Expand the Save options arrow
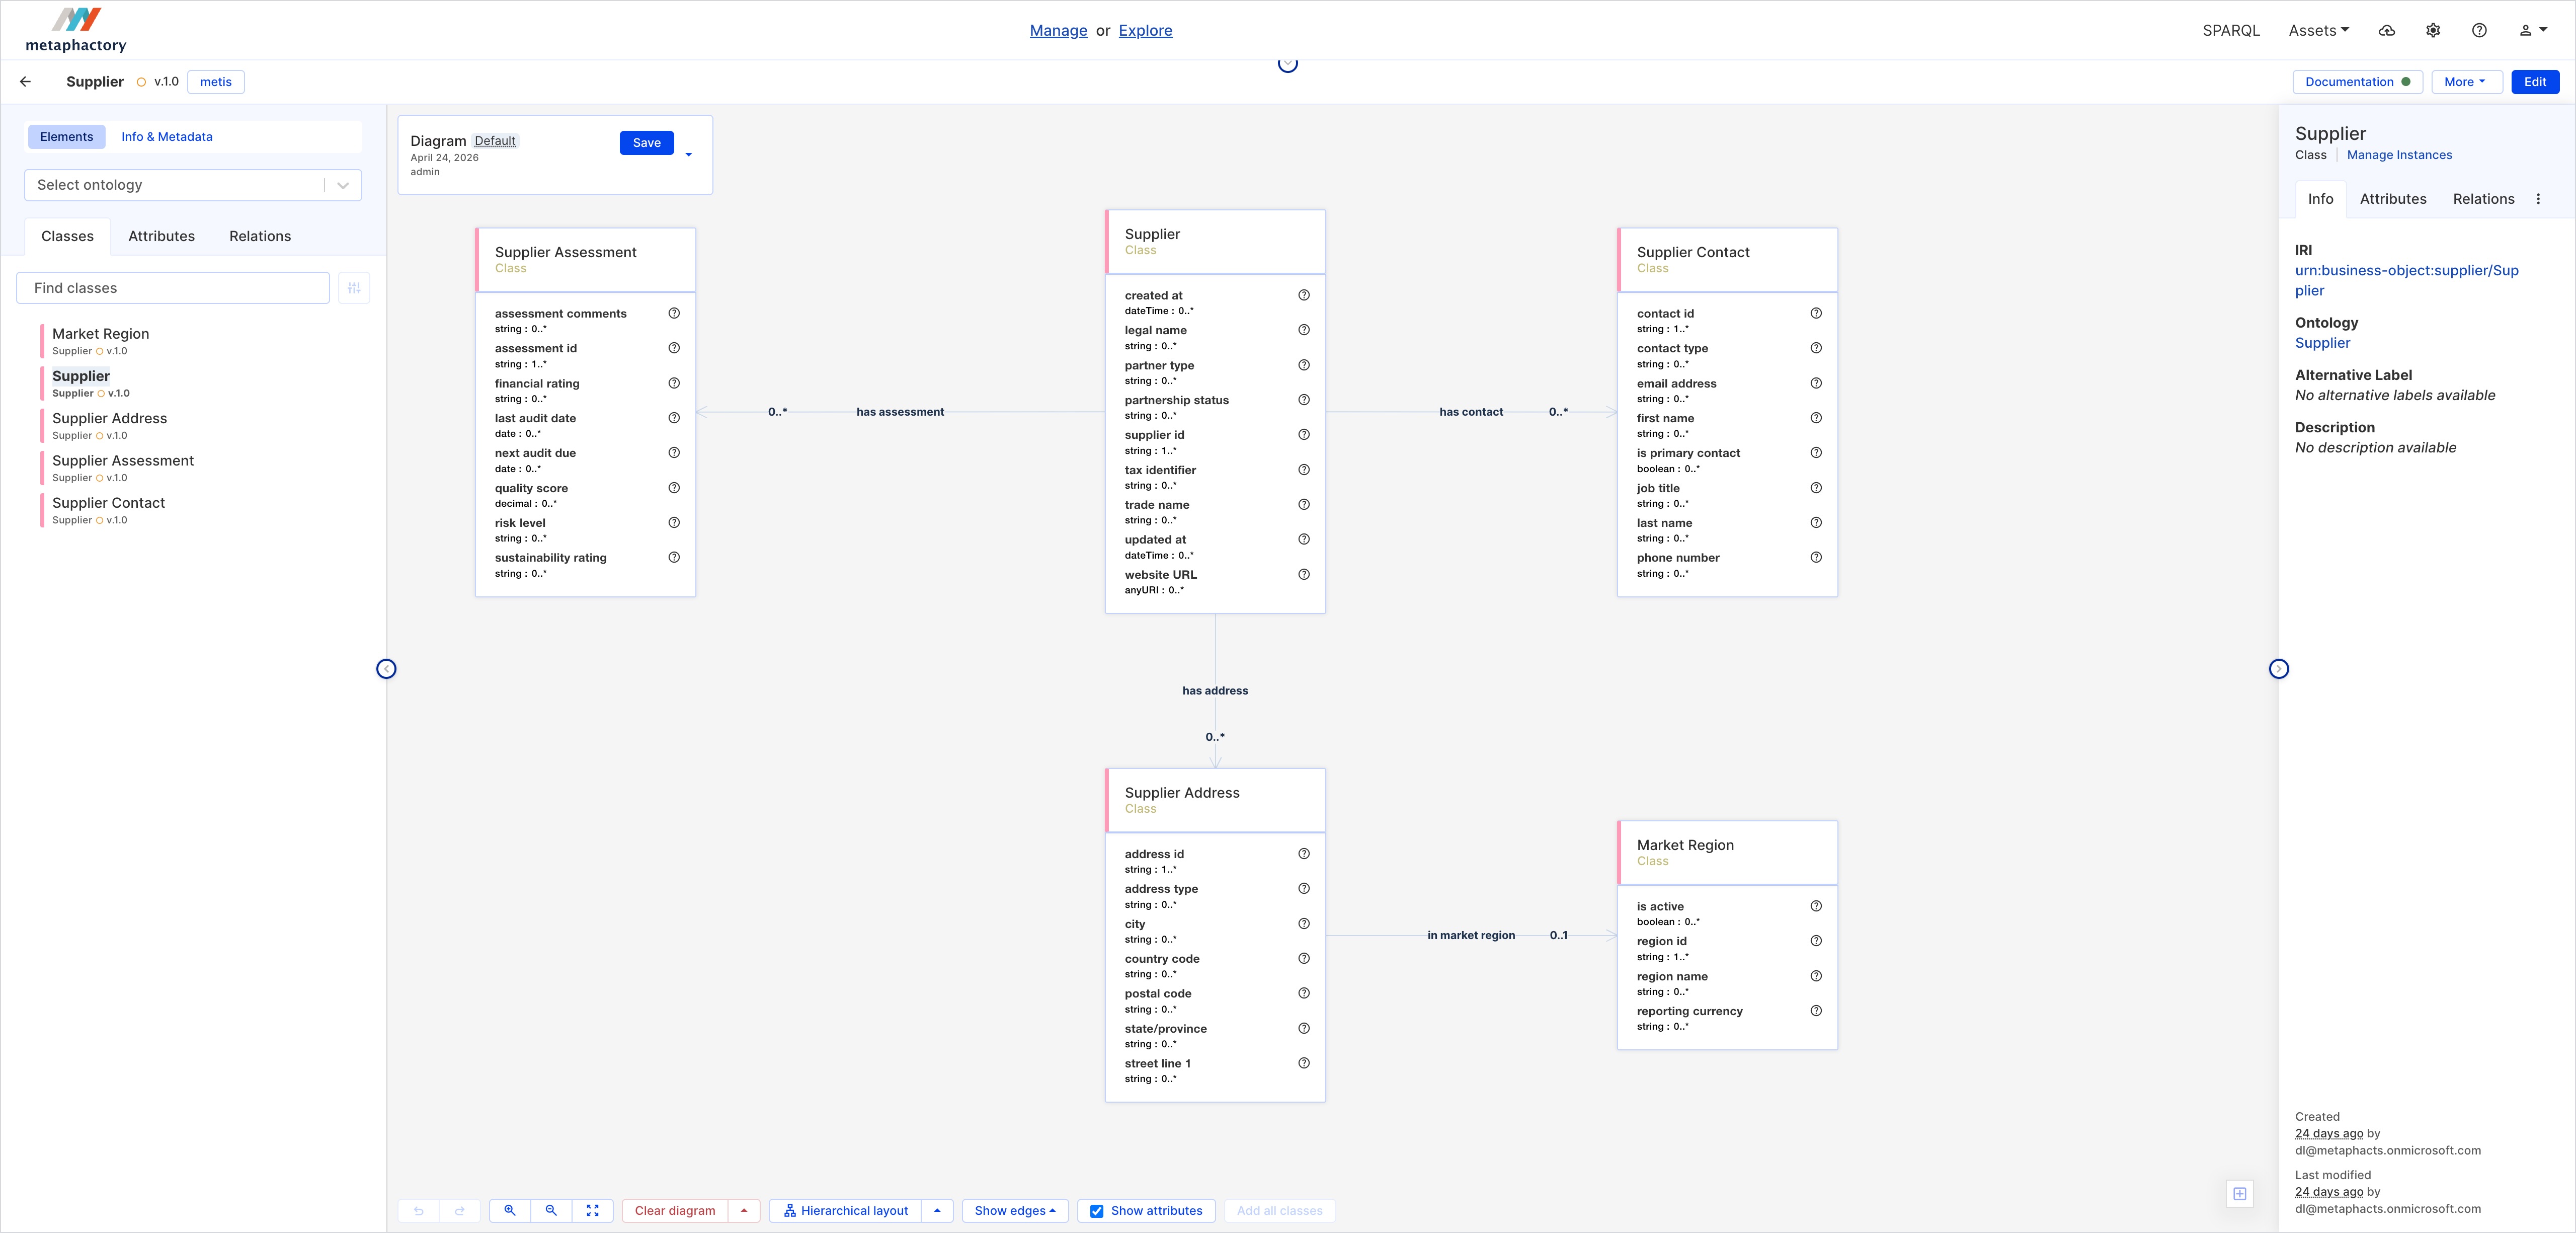2576x1233 pixels. (689, 154)
